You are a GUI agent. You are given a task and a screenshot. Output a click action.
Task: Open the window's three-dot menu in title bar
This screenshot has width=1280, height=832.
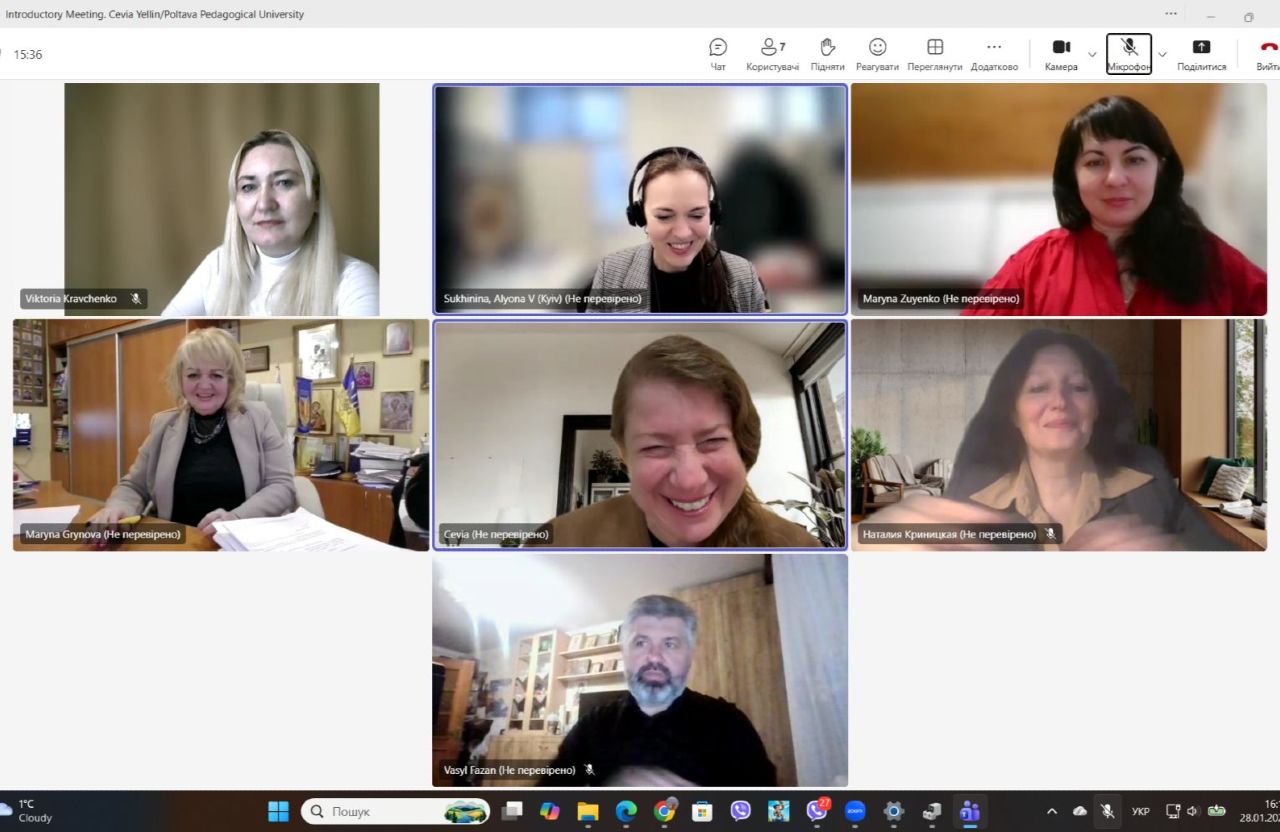(x=1171, y=14)
